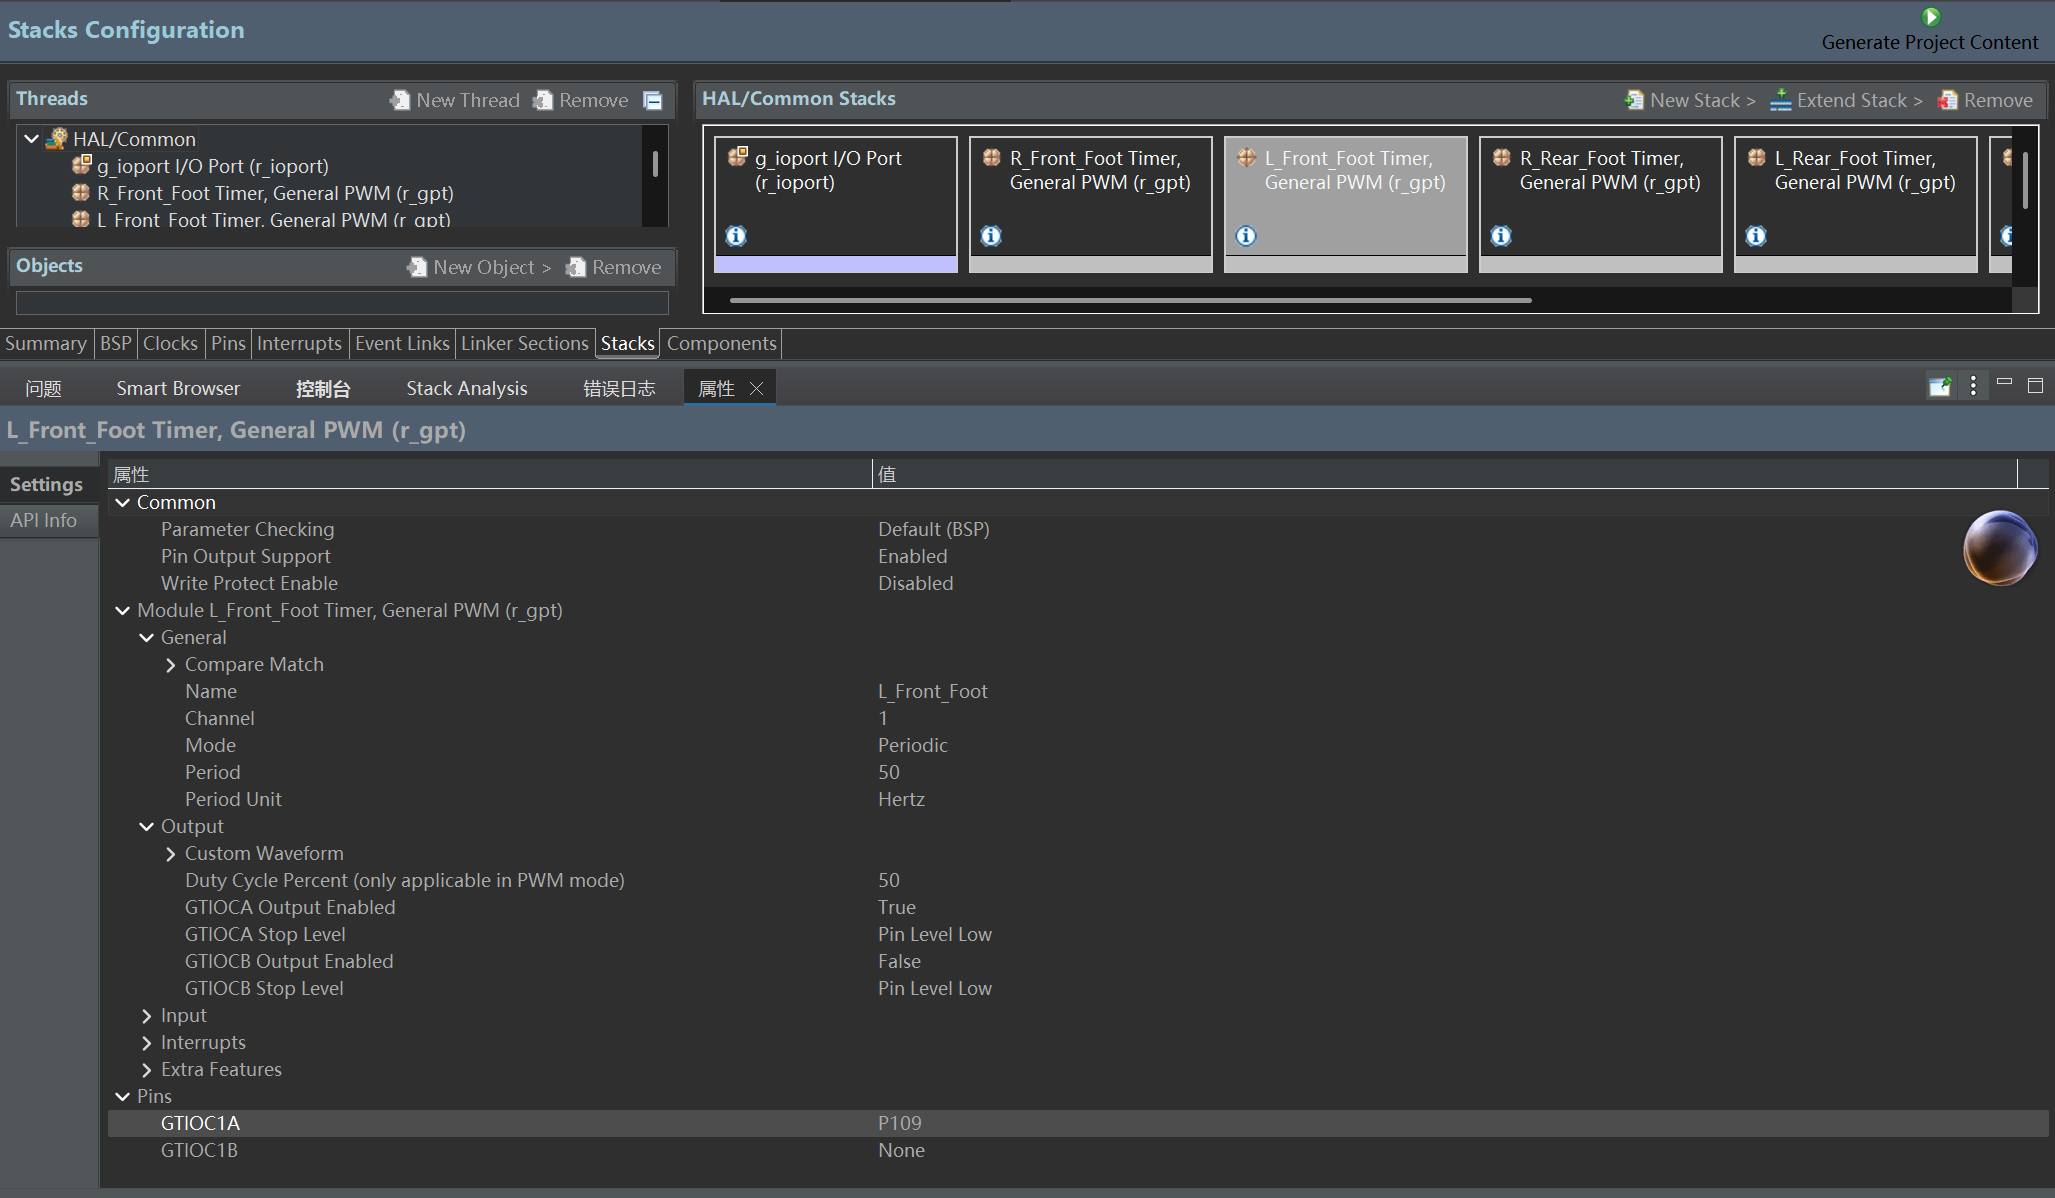Click the Extend Stack icon
Viewport: 2055px width, 1198px height.
[x=1781, y=100]
